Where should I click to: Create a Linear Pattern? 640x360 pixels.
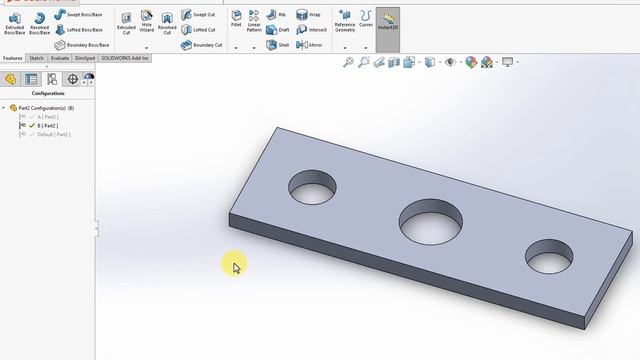(254, 21)
